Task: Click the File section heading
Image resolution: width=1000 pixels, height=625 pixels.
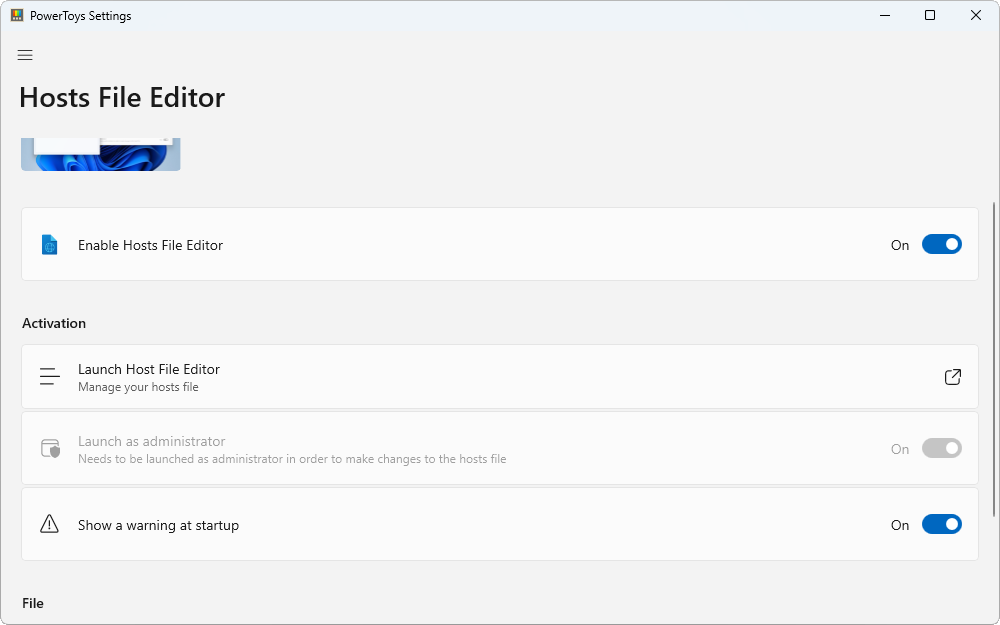Action: point(33,603)
